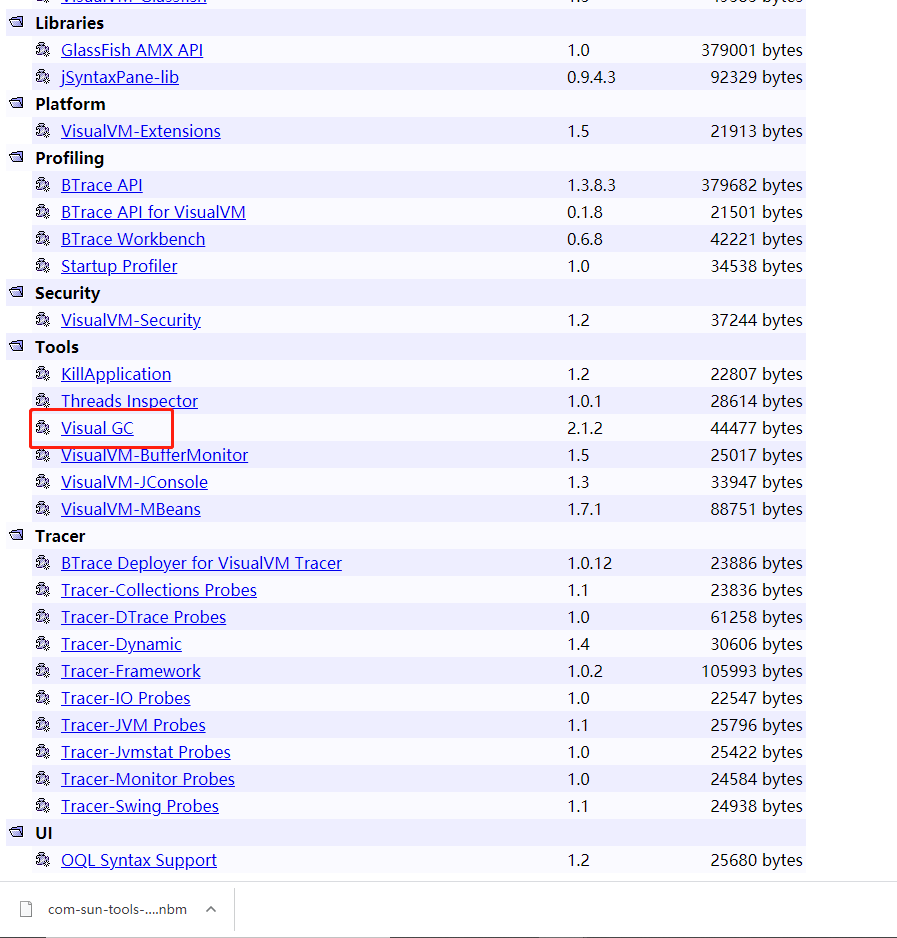Screen dimensions: 897x938
Task: Click the folder icon next to Platform
Action: (17, 103)
